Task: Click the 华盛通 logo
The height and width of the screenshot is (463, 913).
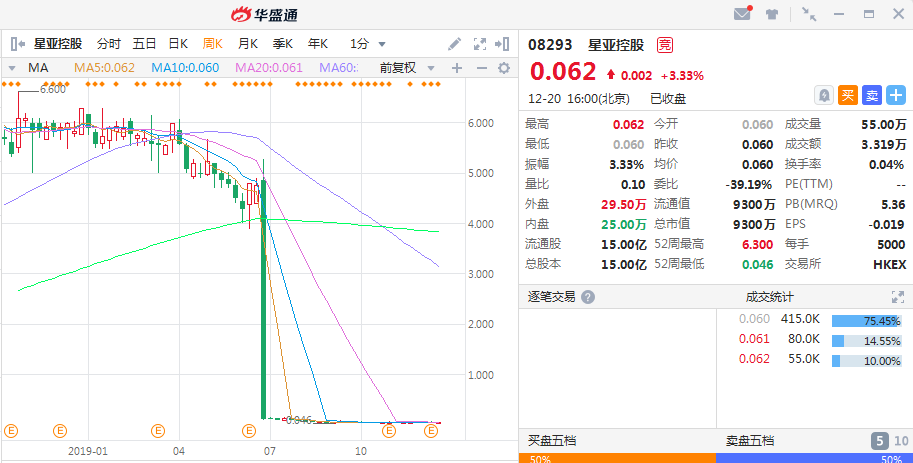Action: [x=264, y=15]
